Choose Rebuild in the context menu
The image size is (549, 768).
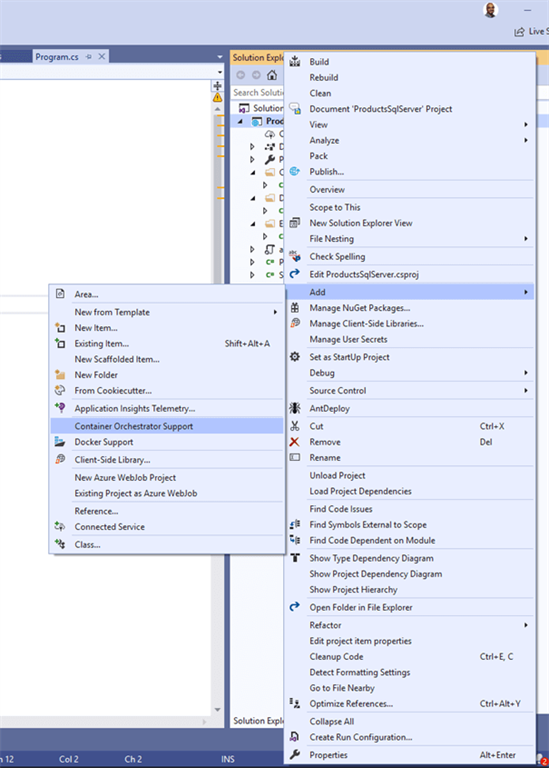point(410,77)
